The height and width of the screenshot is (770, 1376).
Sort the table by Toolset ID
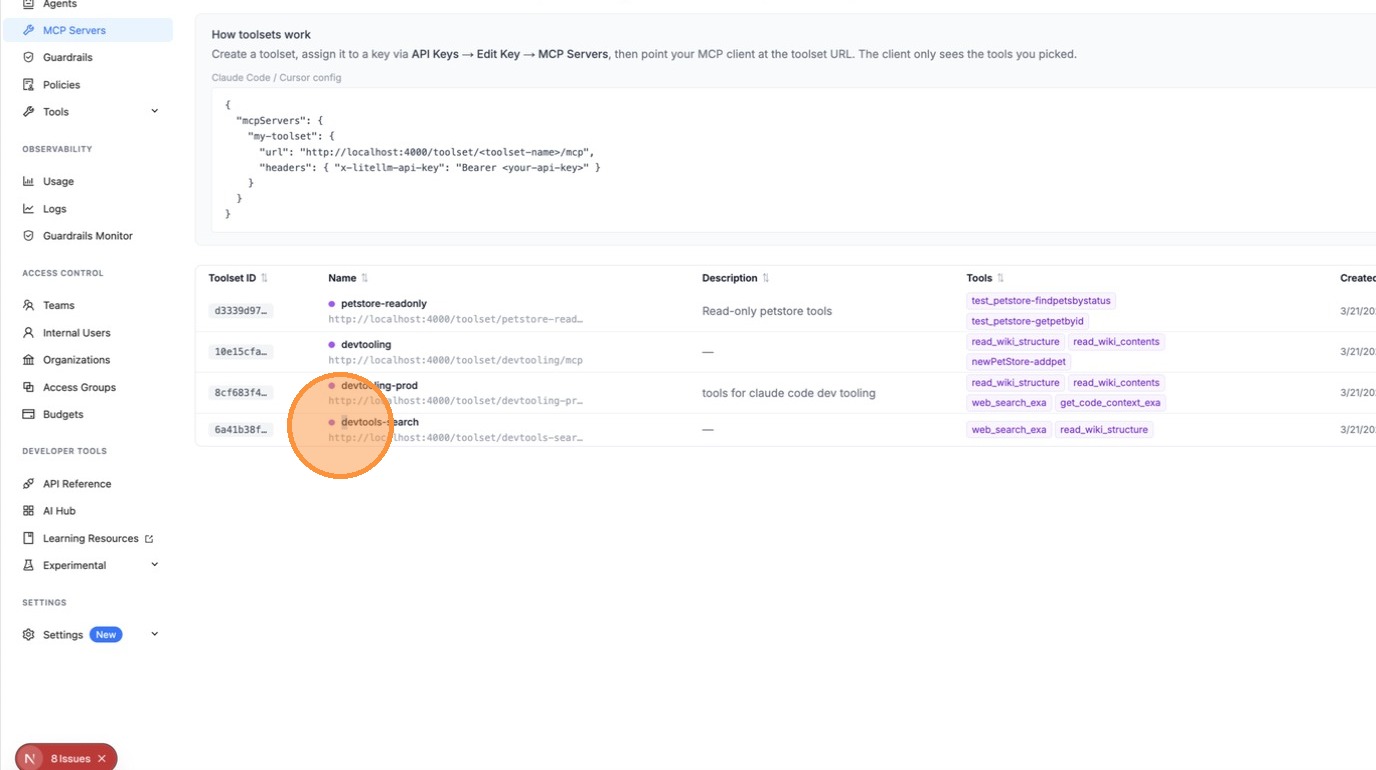(x=264, y=278)
